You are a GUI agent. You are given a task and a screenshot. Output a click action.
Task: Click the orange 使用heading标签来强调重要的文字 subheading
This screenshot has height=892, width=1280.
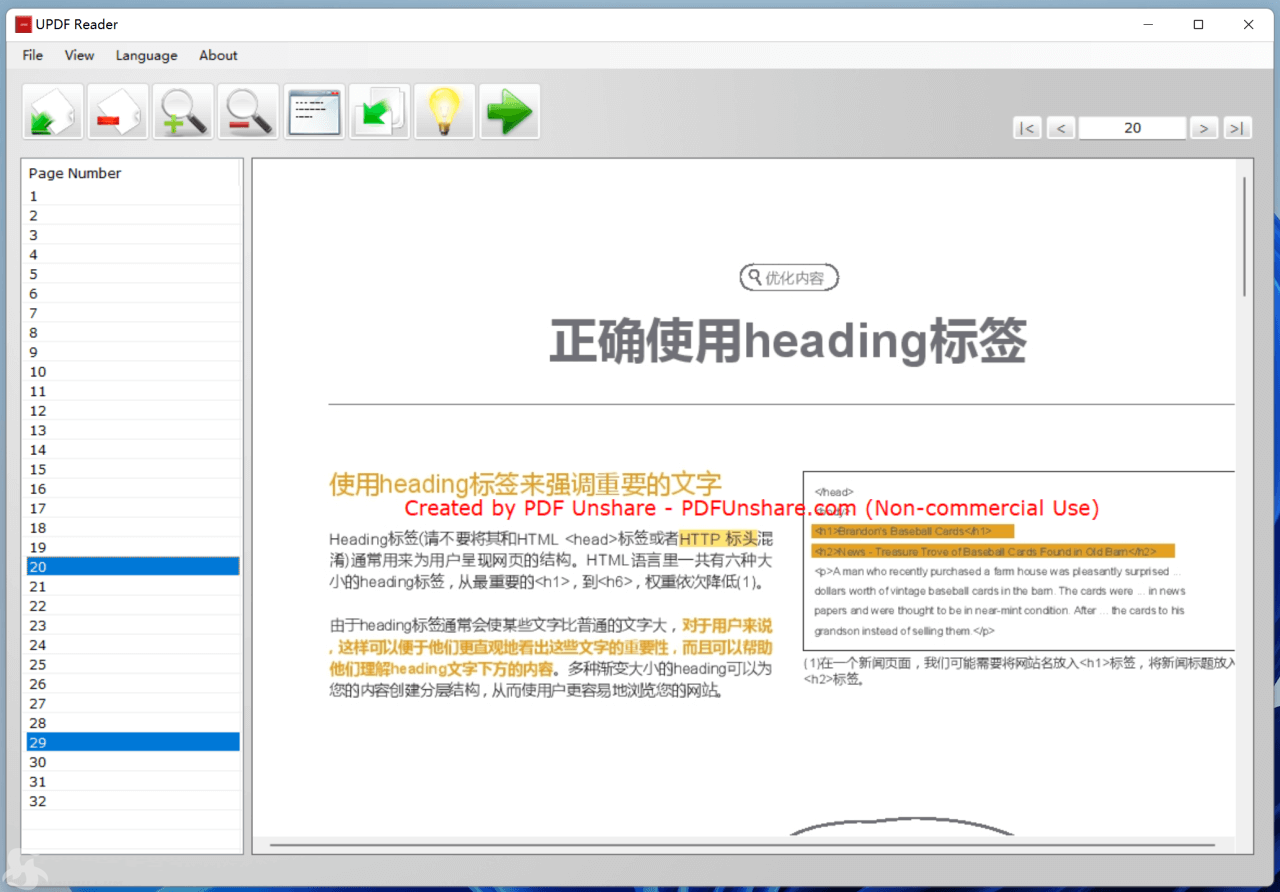(526, 484)
